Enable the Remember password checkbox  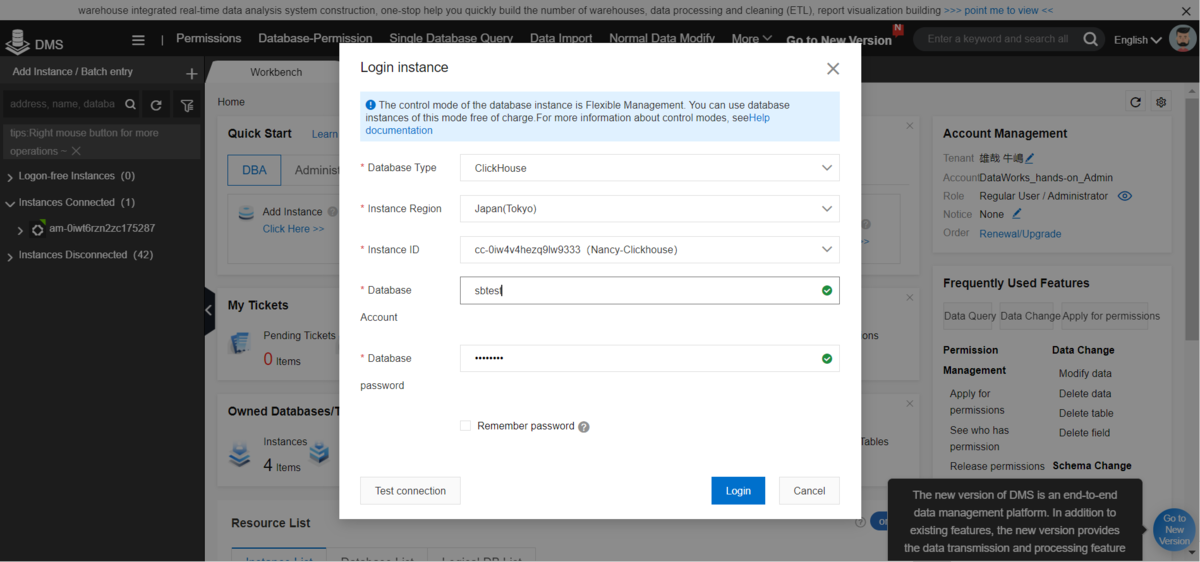click(x=465, y=426)
